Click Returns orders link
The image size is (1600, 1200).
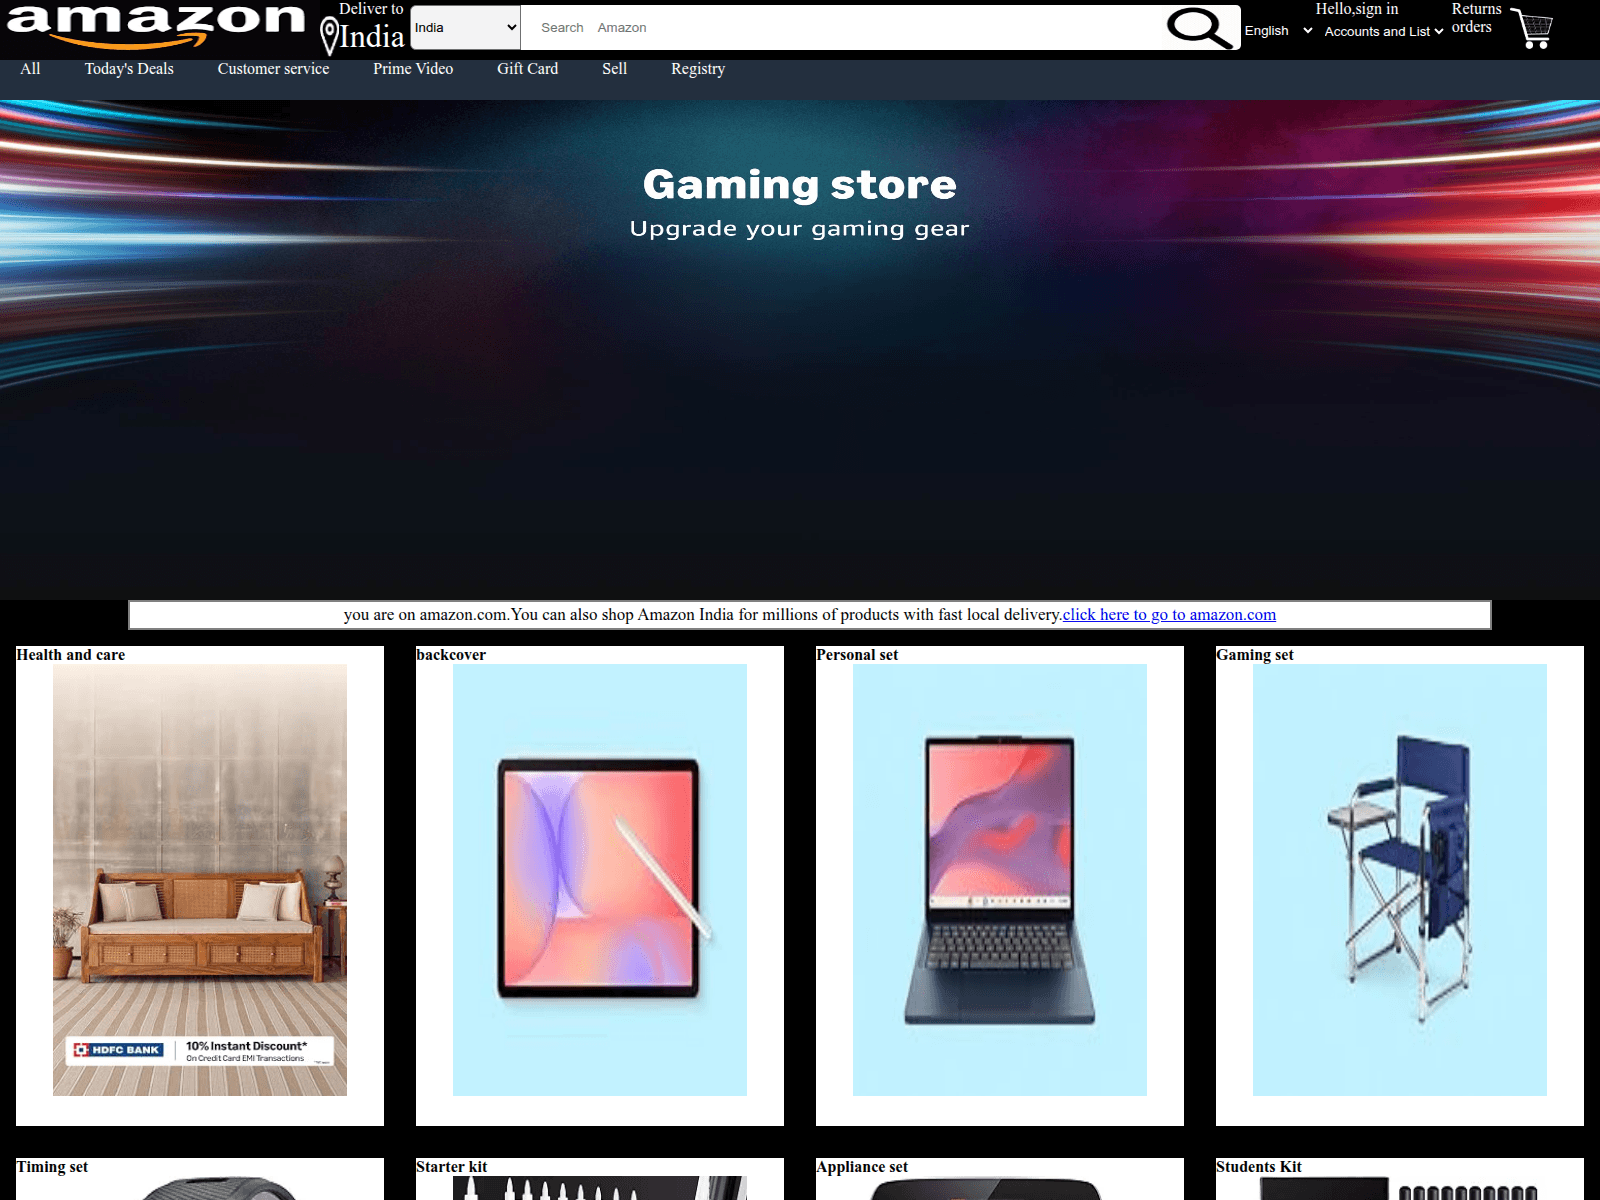pos(1476,18)
